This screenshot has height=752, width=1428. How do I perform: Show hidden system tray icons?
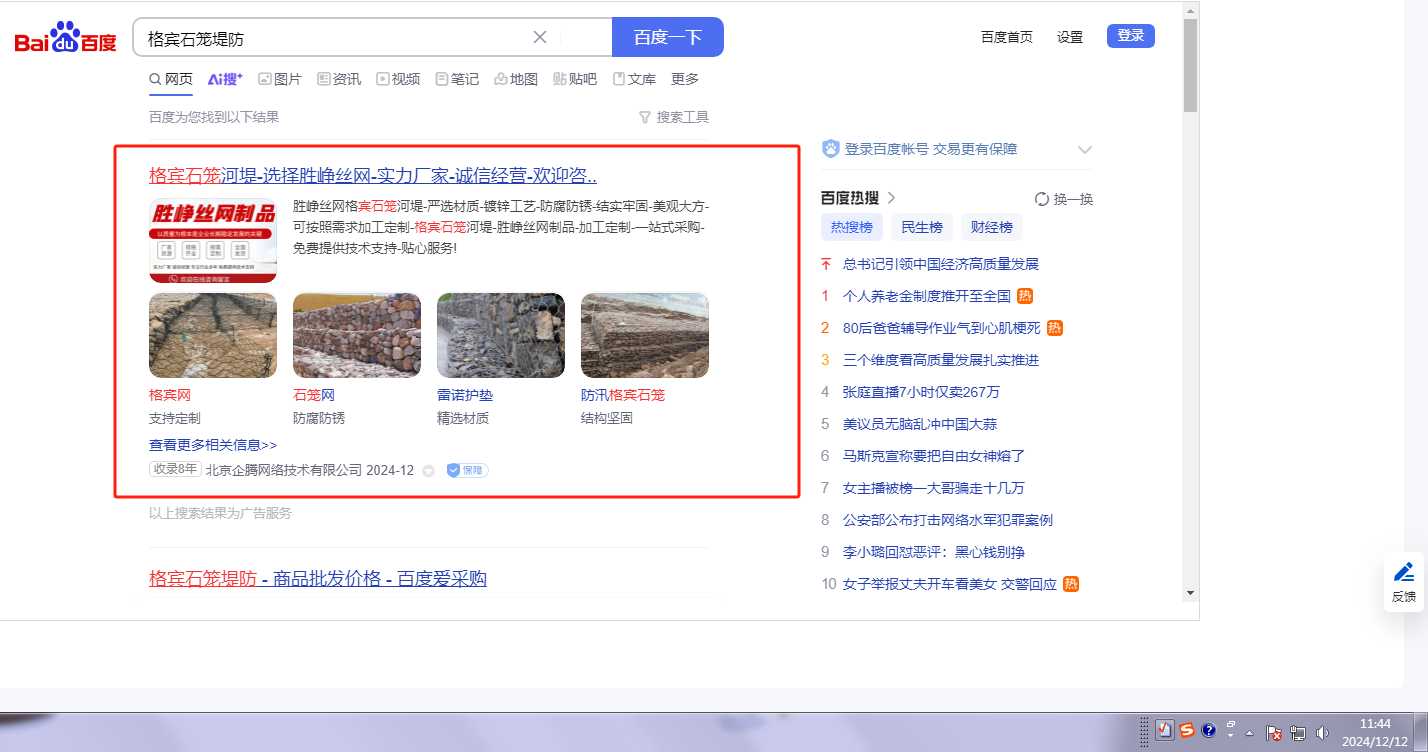tap(1249, 732)
